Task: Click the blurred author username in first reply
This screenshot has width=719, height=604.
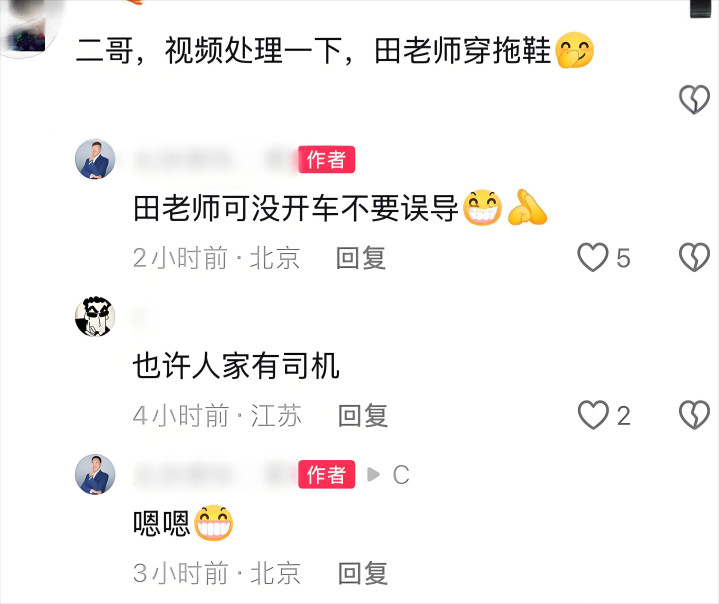Action: (x=215, y=160)
